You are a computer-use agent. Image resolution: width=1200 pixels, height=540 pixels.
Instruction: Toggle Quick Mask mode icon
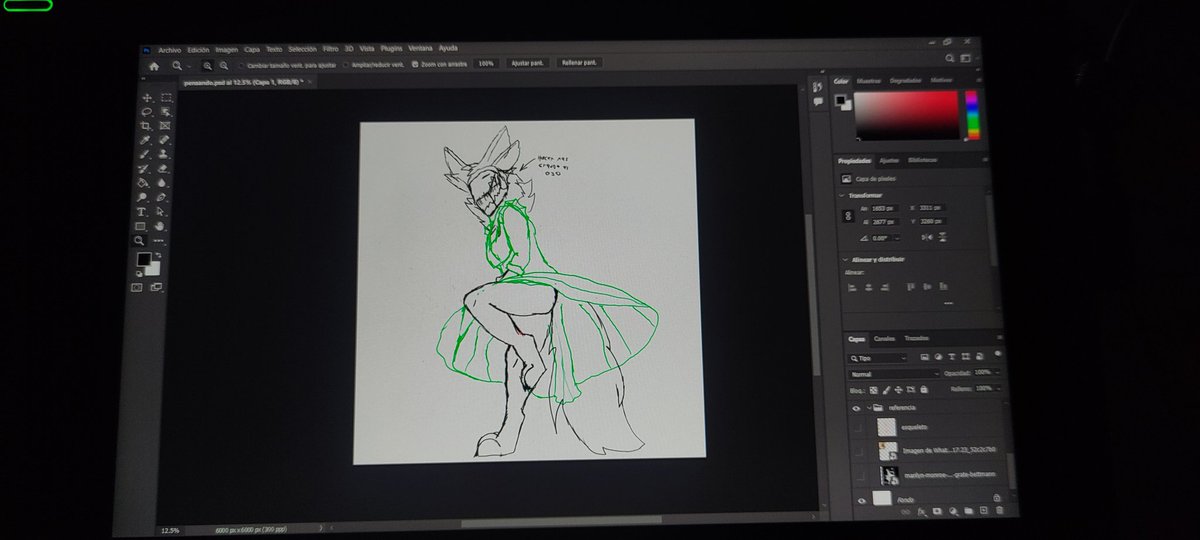(137, 287)
